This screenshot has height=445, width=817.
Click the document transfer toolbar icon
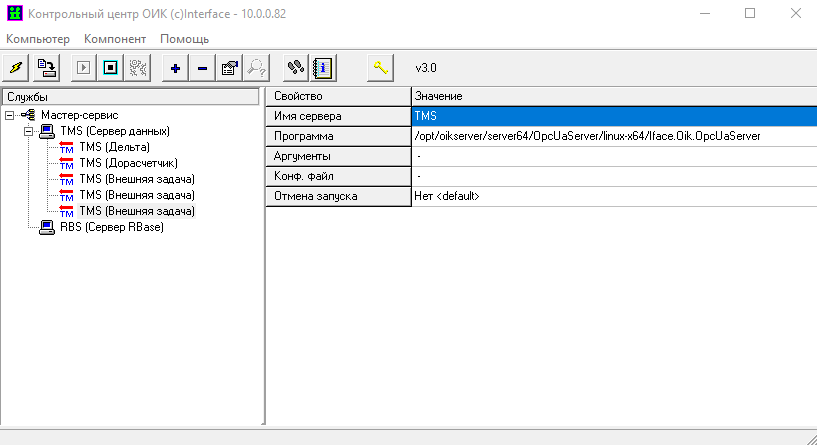(x=46, y=68)
